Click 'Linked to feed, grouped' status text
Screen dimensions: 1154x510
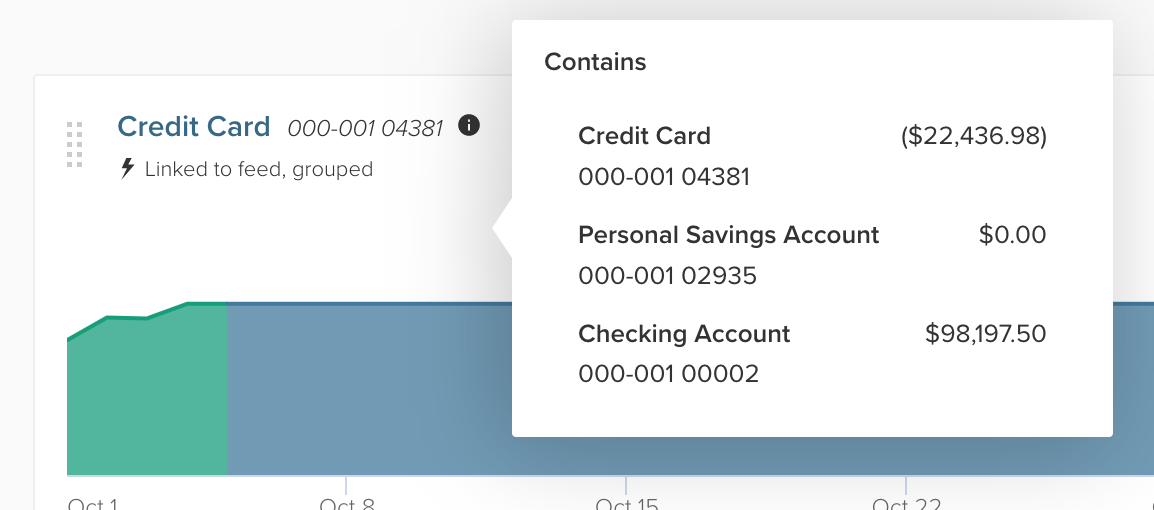pos(258,169)
